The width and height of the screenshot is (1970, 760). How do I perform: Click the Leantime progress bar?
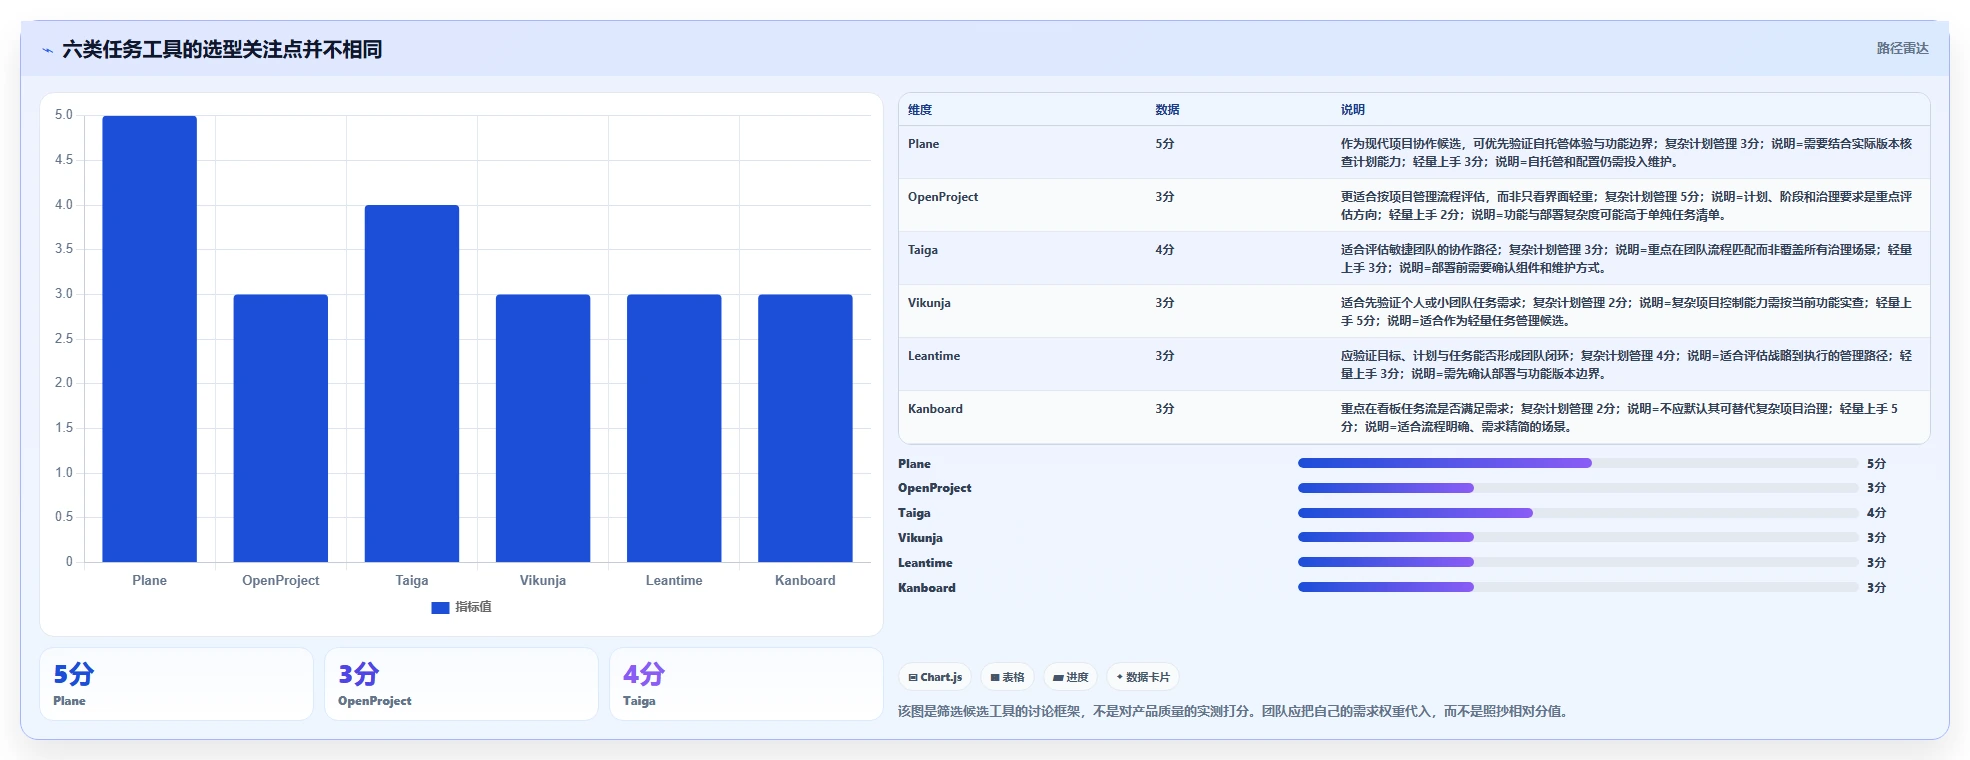1578,562
